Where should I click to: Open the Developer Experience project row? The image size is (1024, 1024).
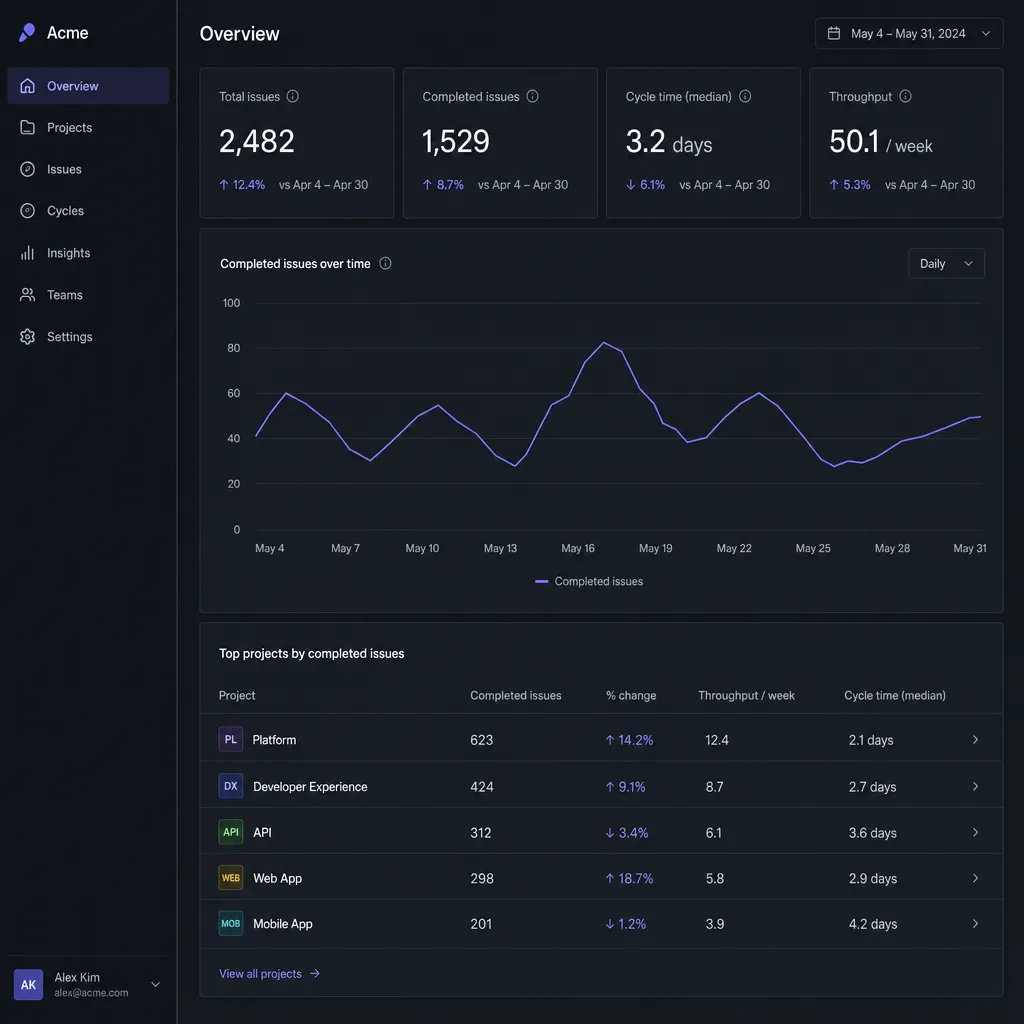tap(601, 786)
